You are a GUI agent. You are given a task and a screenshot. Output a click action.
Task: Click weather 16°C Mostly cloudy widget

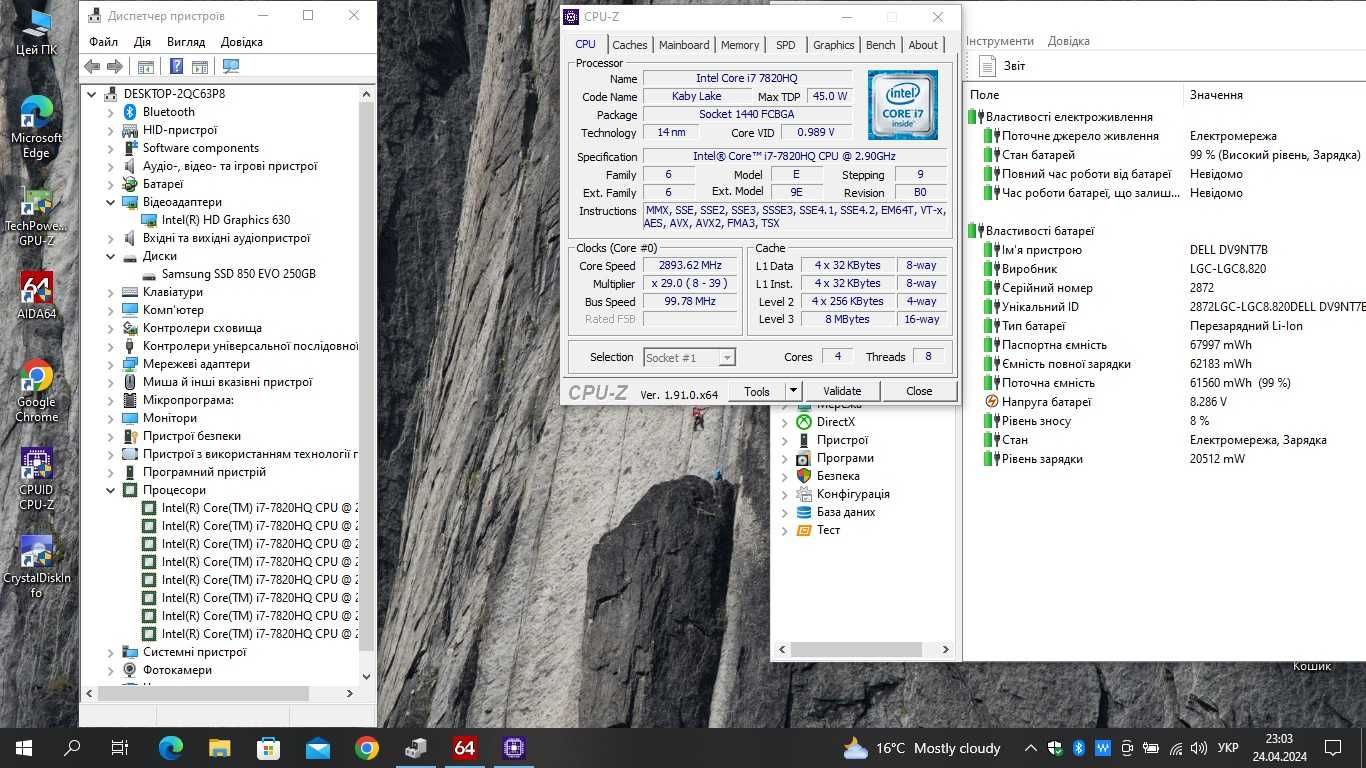[922, 748]
